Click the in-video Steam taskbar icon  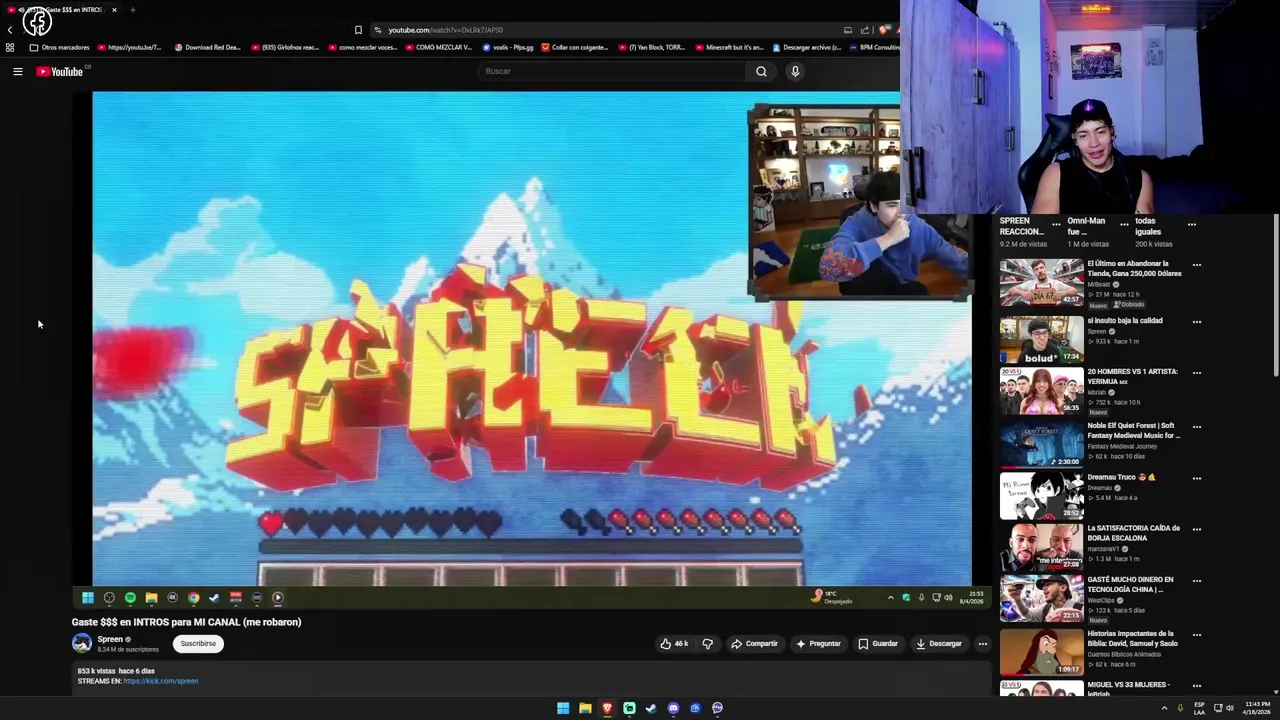coord(214,598)
